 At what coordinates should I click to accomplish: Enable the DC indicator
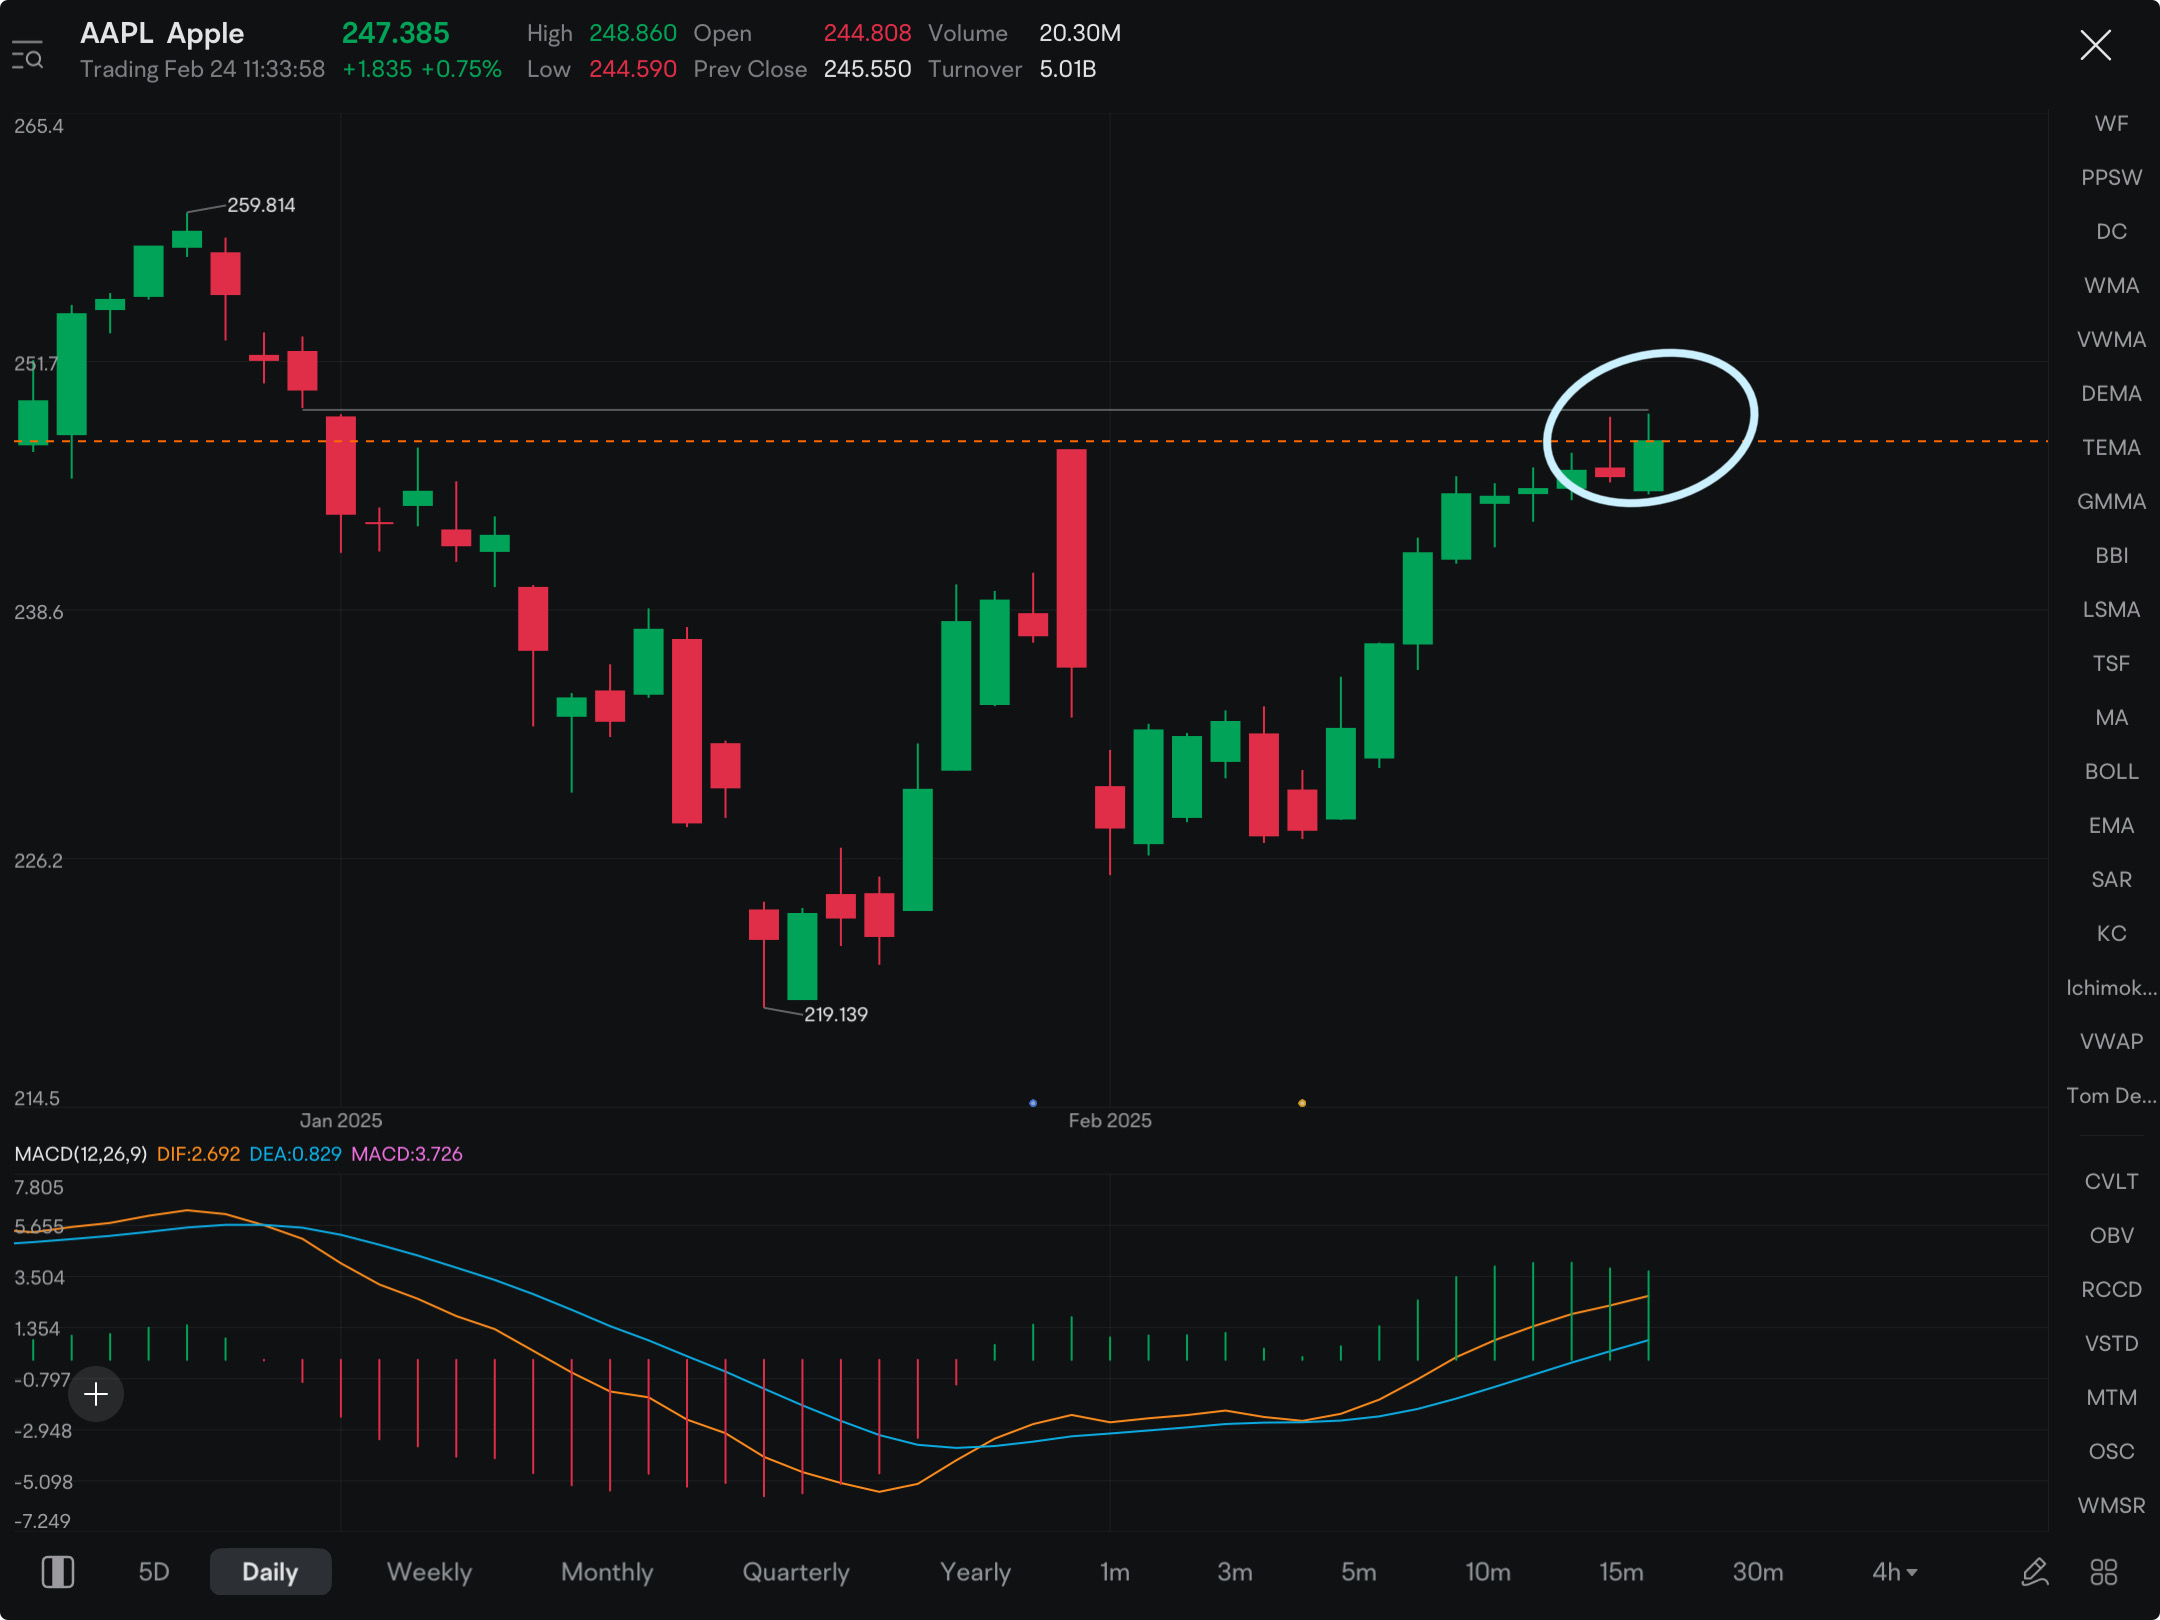pos(2111,232)
